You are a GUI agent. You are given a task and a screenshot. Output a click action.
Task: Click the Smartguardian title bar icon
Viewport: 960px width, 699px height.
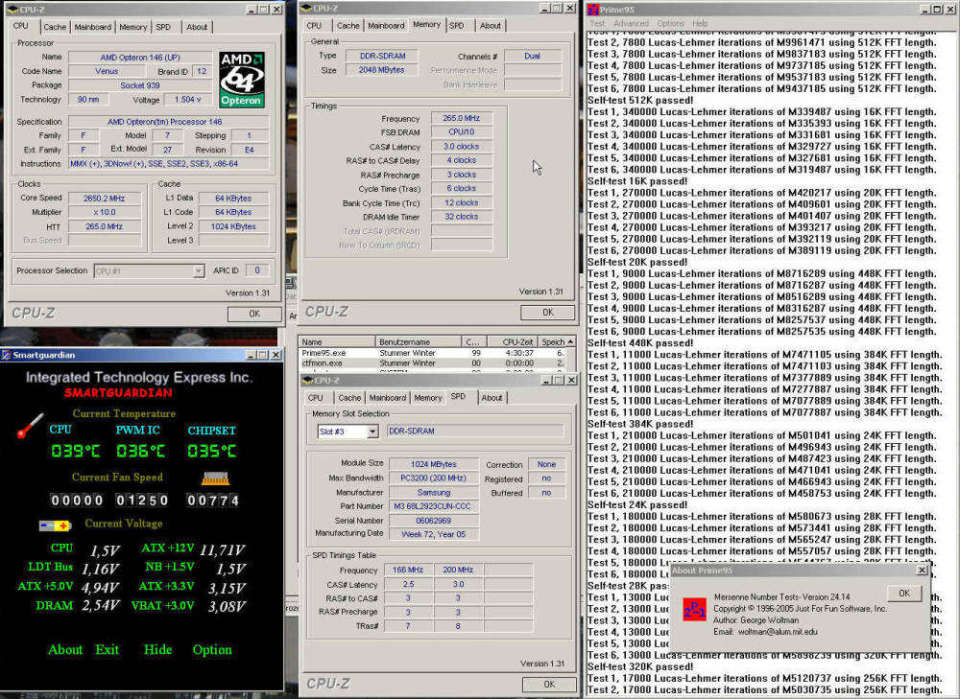tap(6, 355)
